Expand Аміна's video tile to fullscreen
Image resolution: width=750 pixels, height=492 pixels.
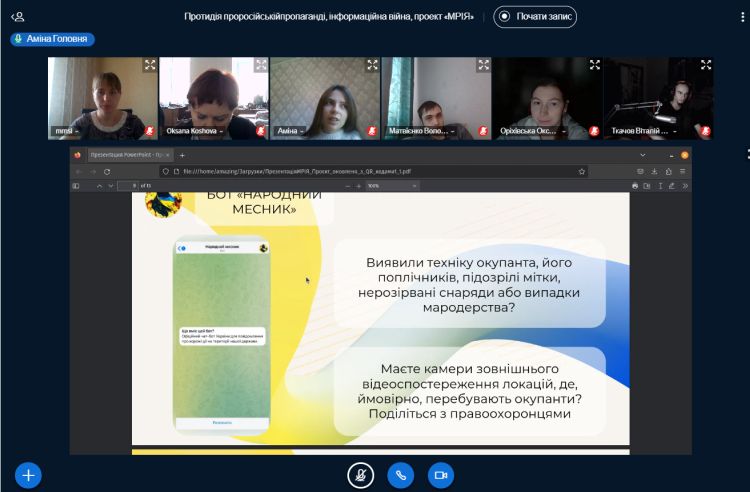[371, 65]
